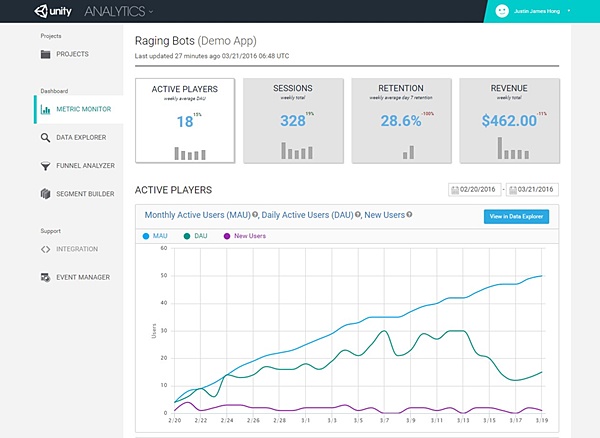Image resolution: width=600 pixels, height=438 pixels.
Task: Toggle the DAU series in chart legend
Action: click(196, 236)
